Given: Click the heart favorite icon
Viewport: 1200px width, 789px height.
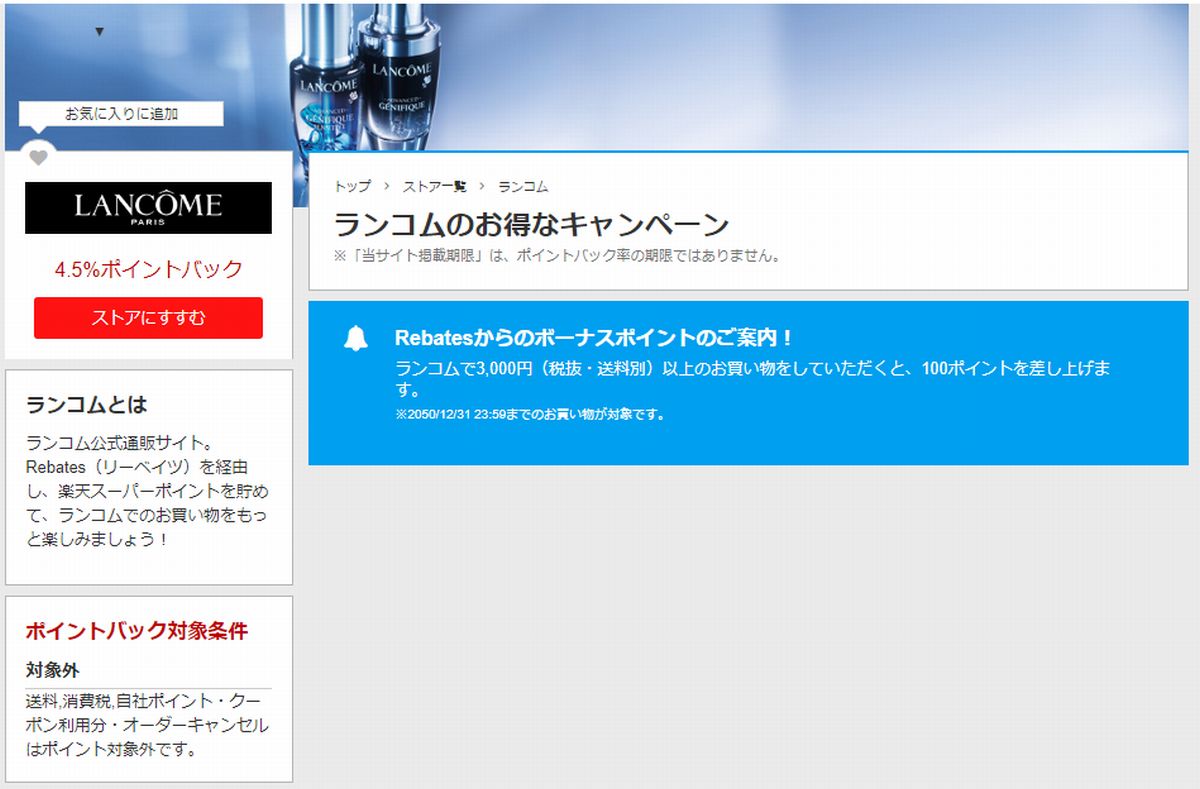Looking at the screenshot, I should (x=38, y=158).
